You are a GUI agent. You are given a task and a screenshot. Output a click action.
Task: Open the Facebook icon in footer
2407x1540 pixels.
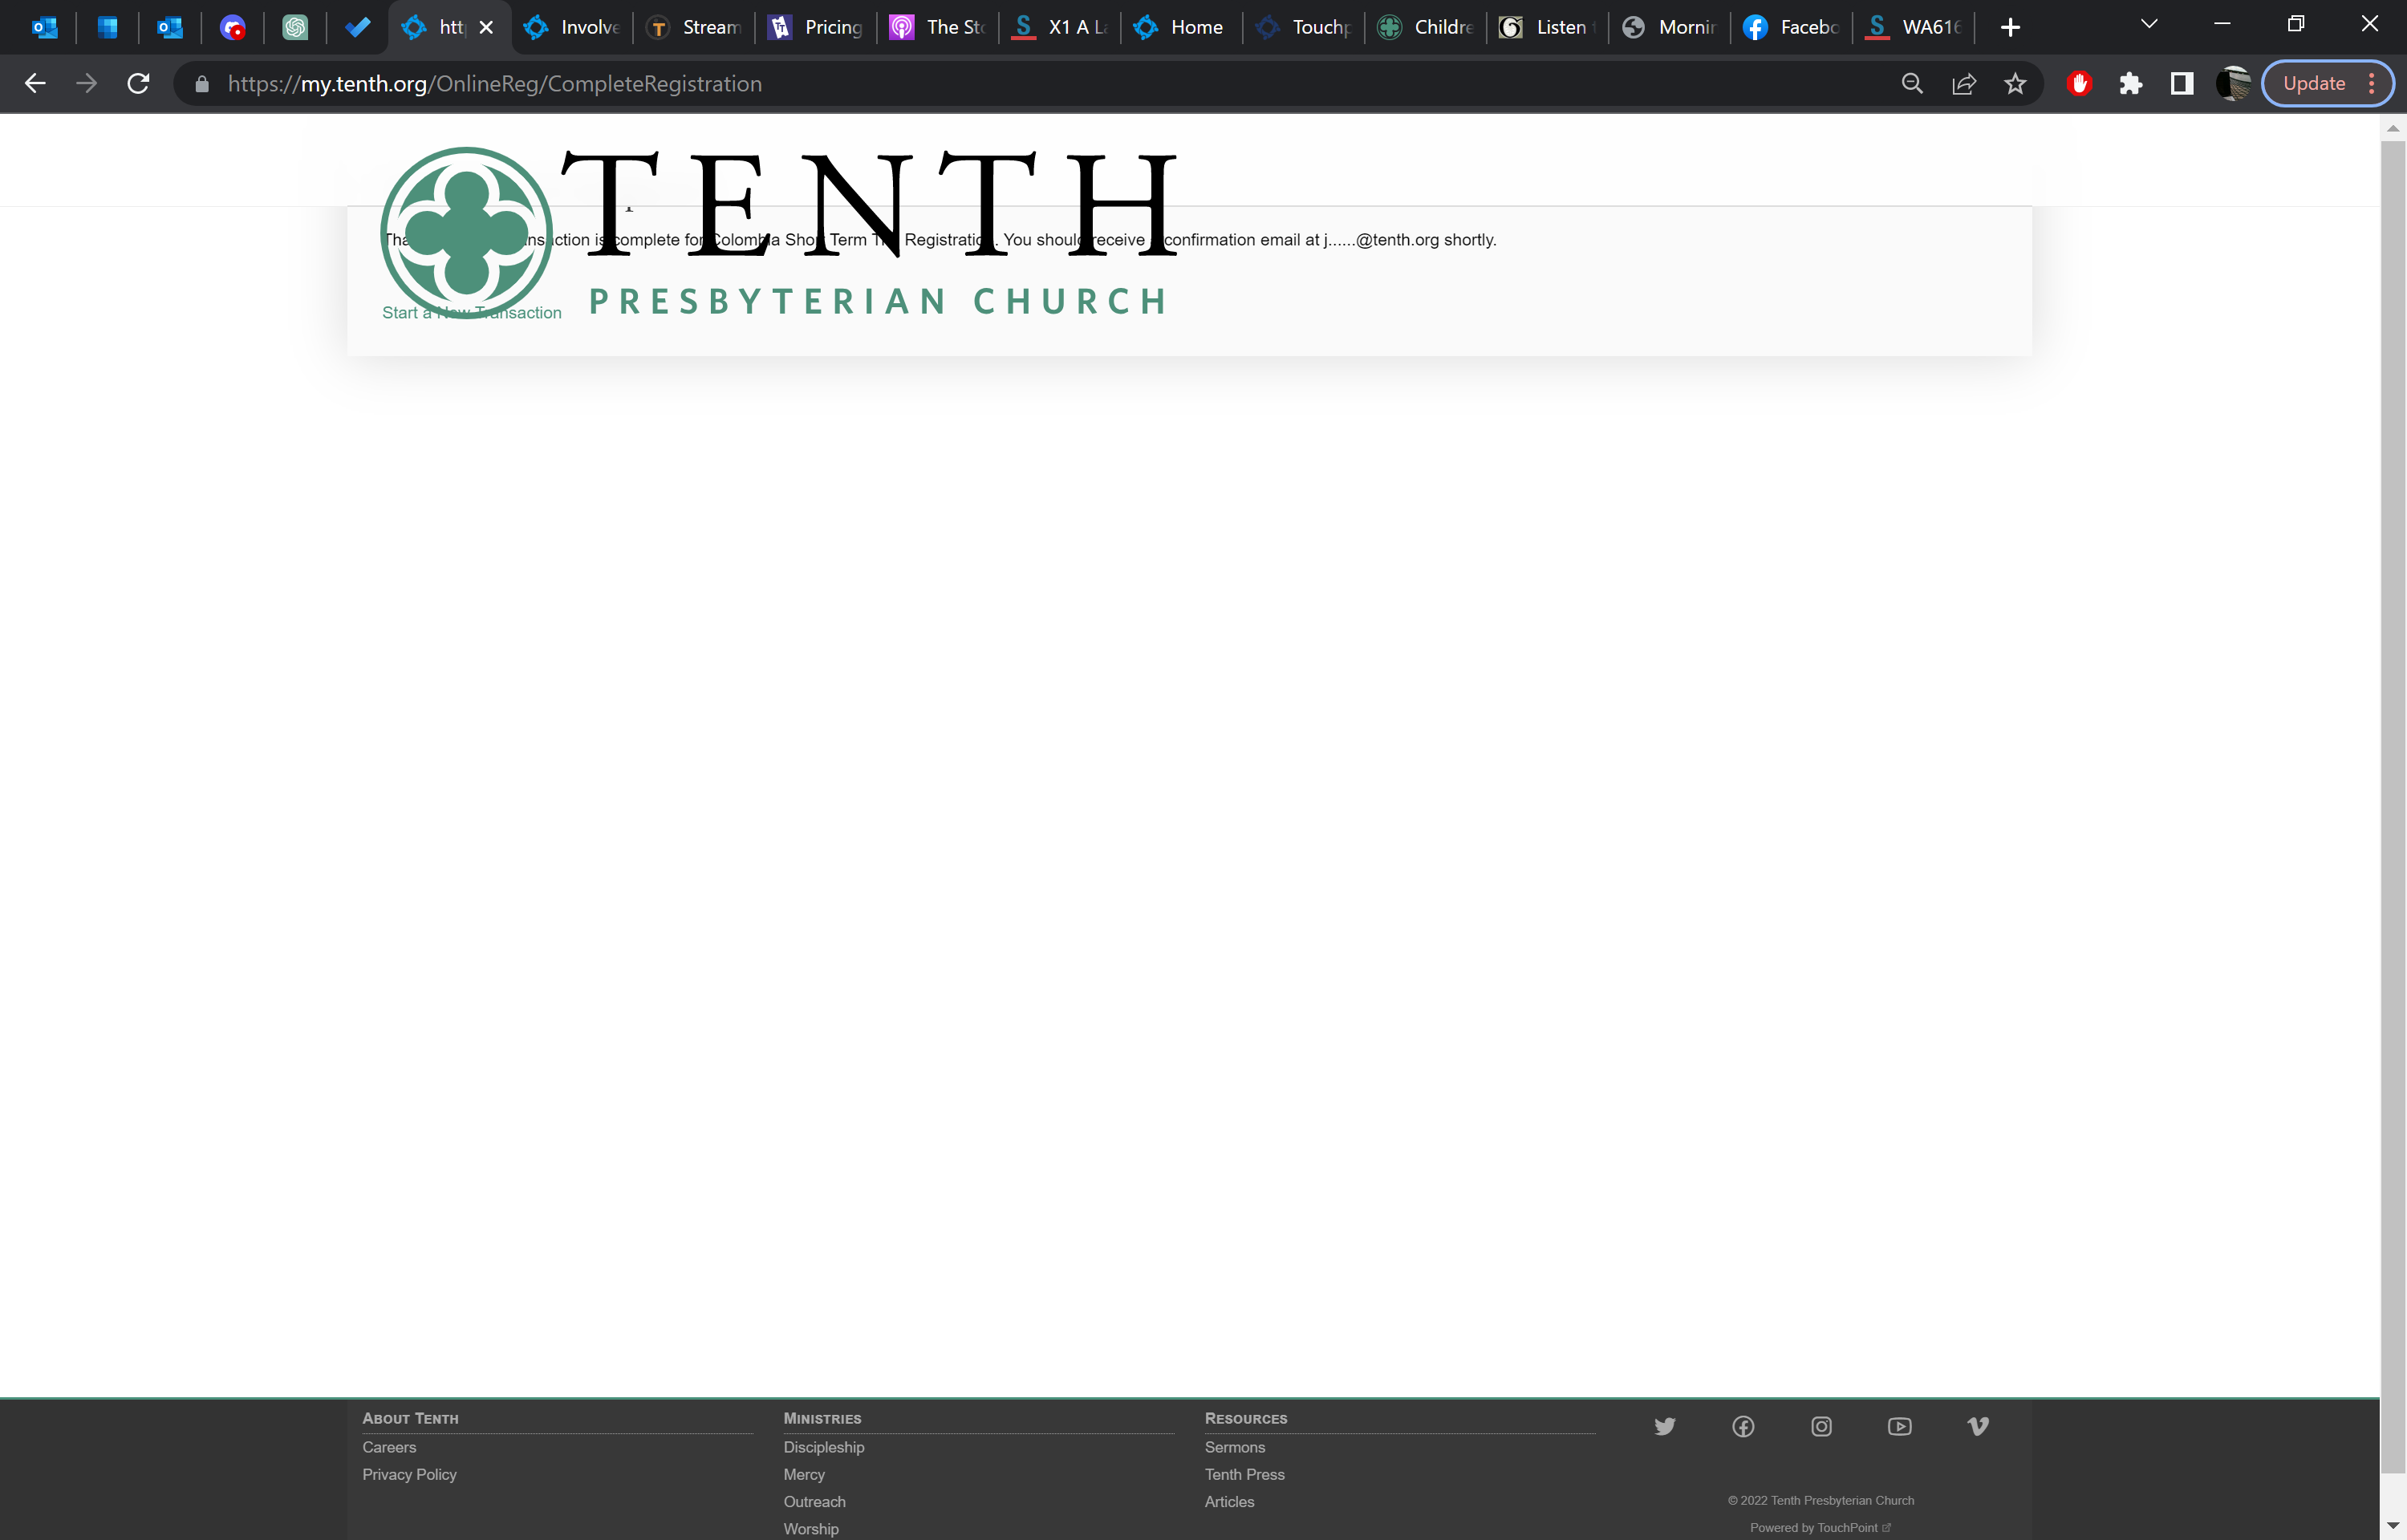click(x=1743, y=1426)
